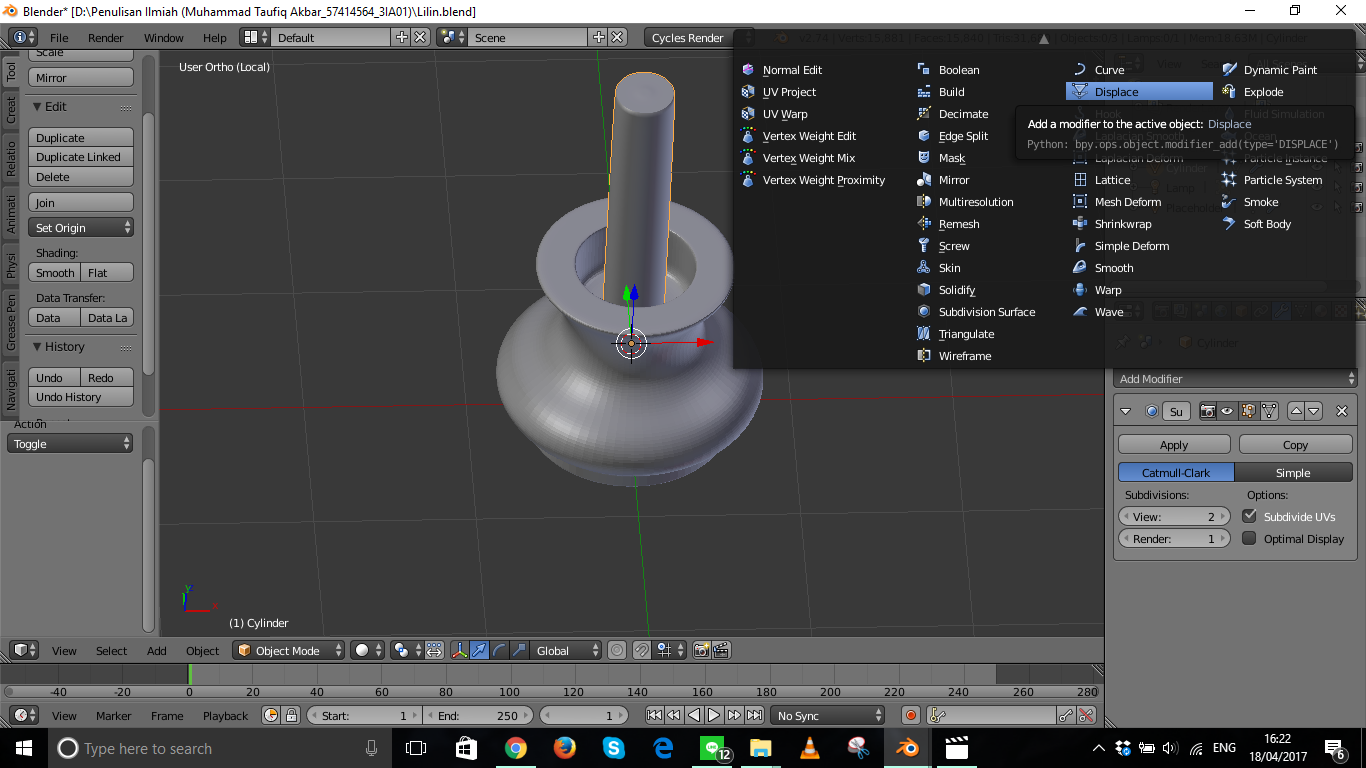Select Subdivision Surface in the modifier list
The height and width of the screenshot is (768, 1366).
click(x=986, y=312)
